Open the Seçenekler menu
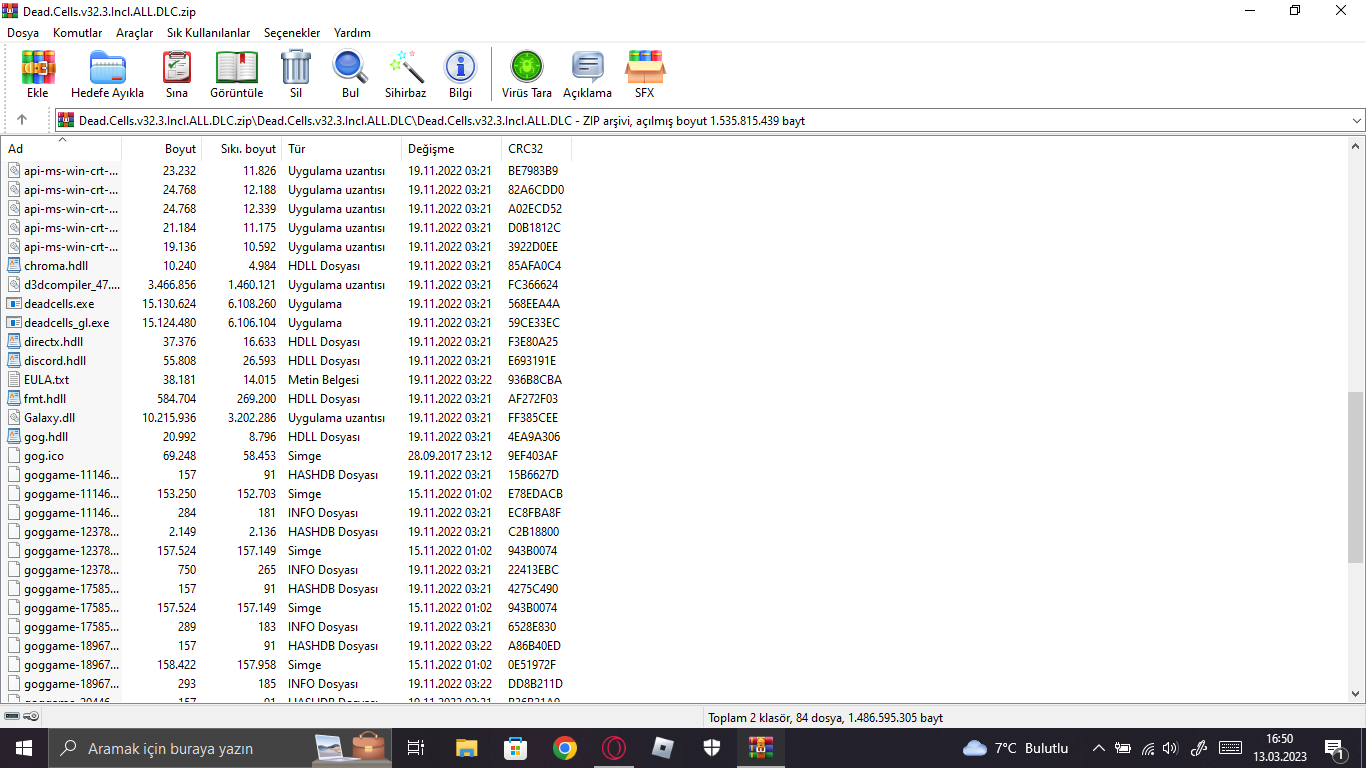 [x=292, y=33]
